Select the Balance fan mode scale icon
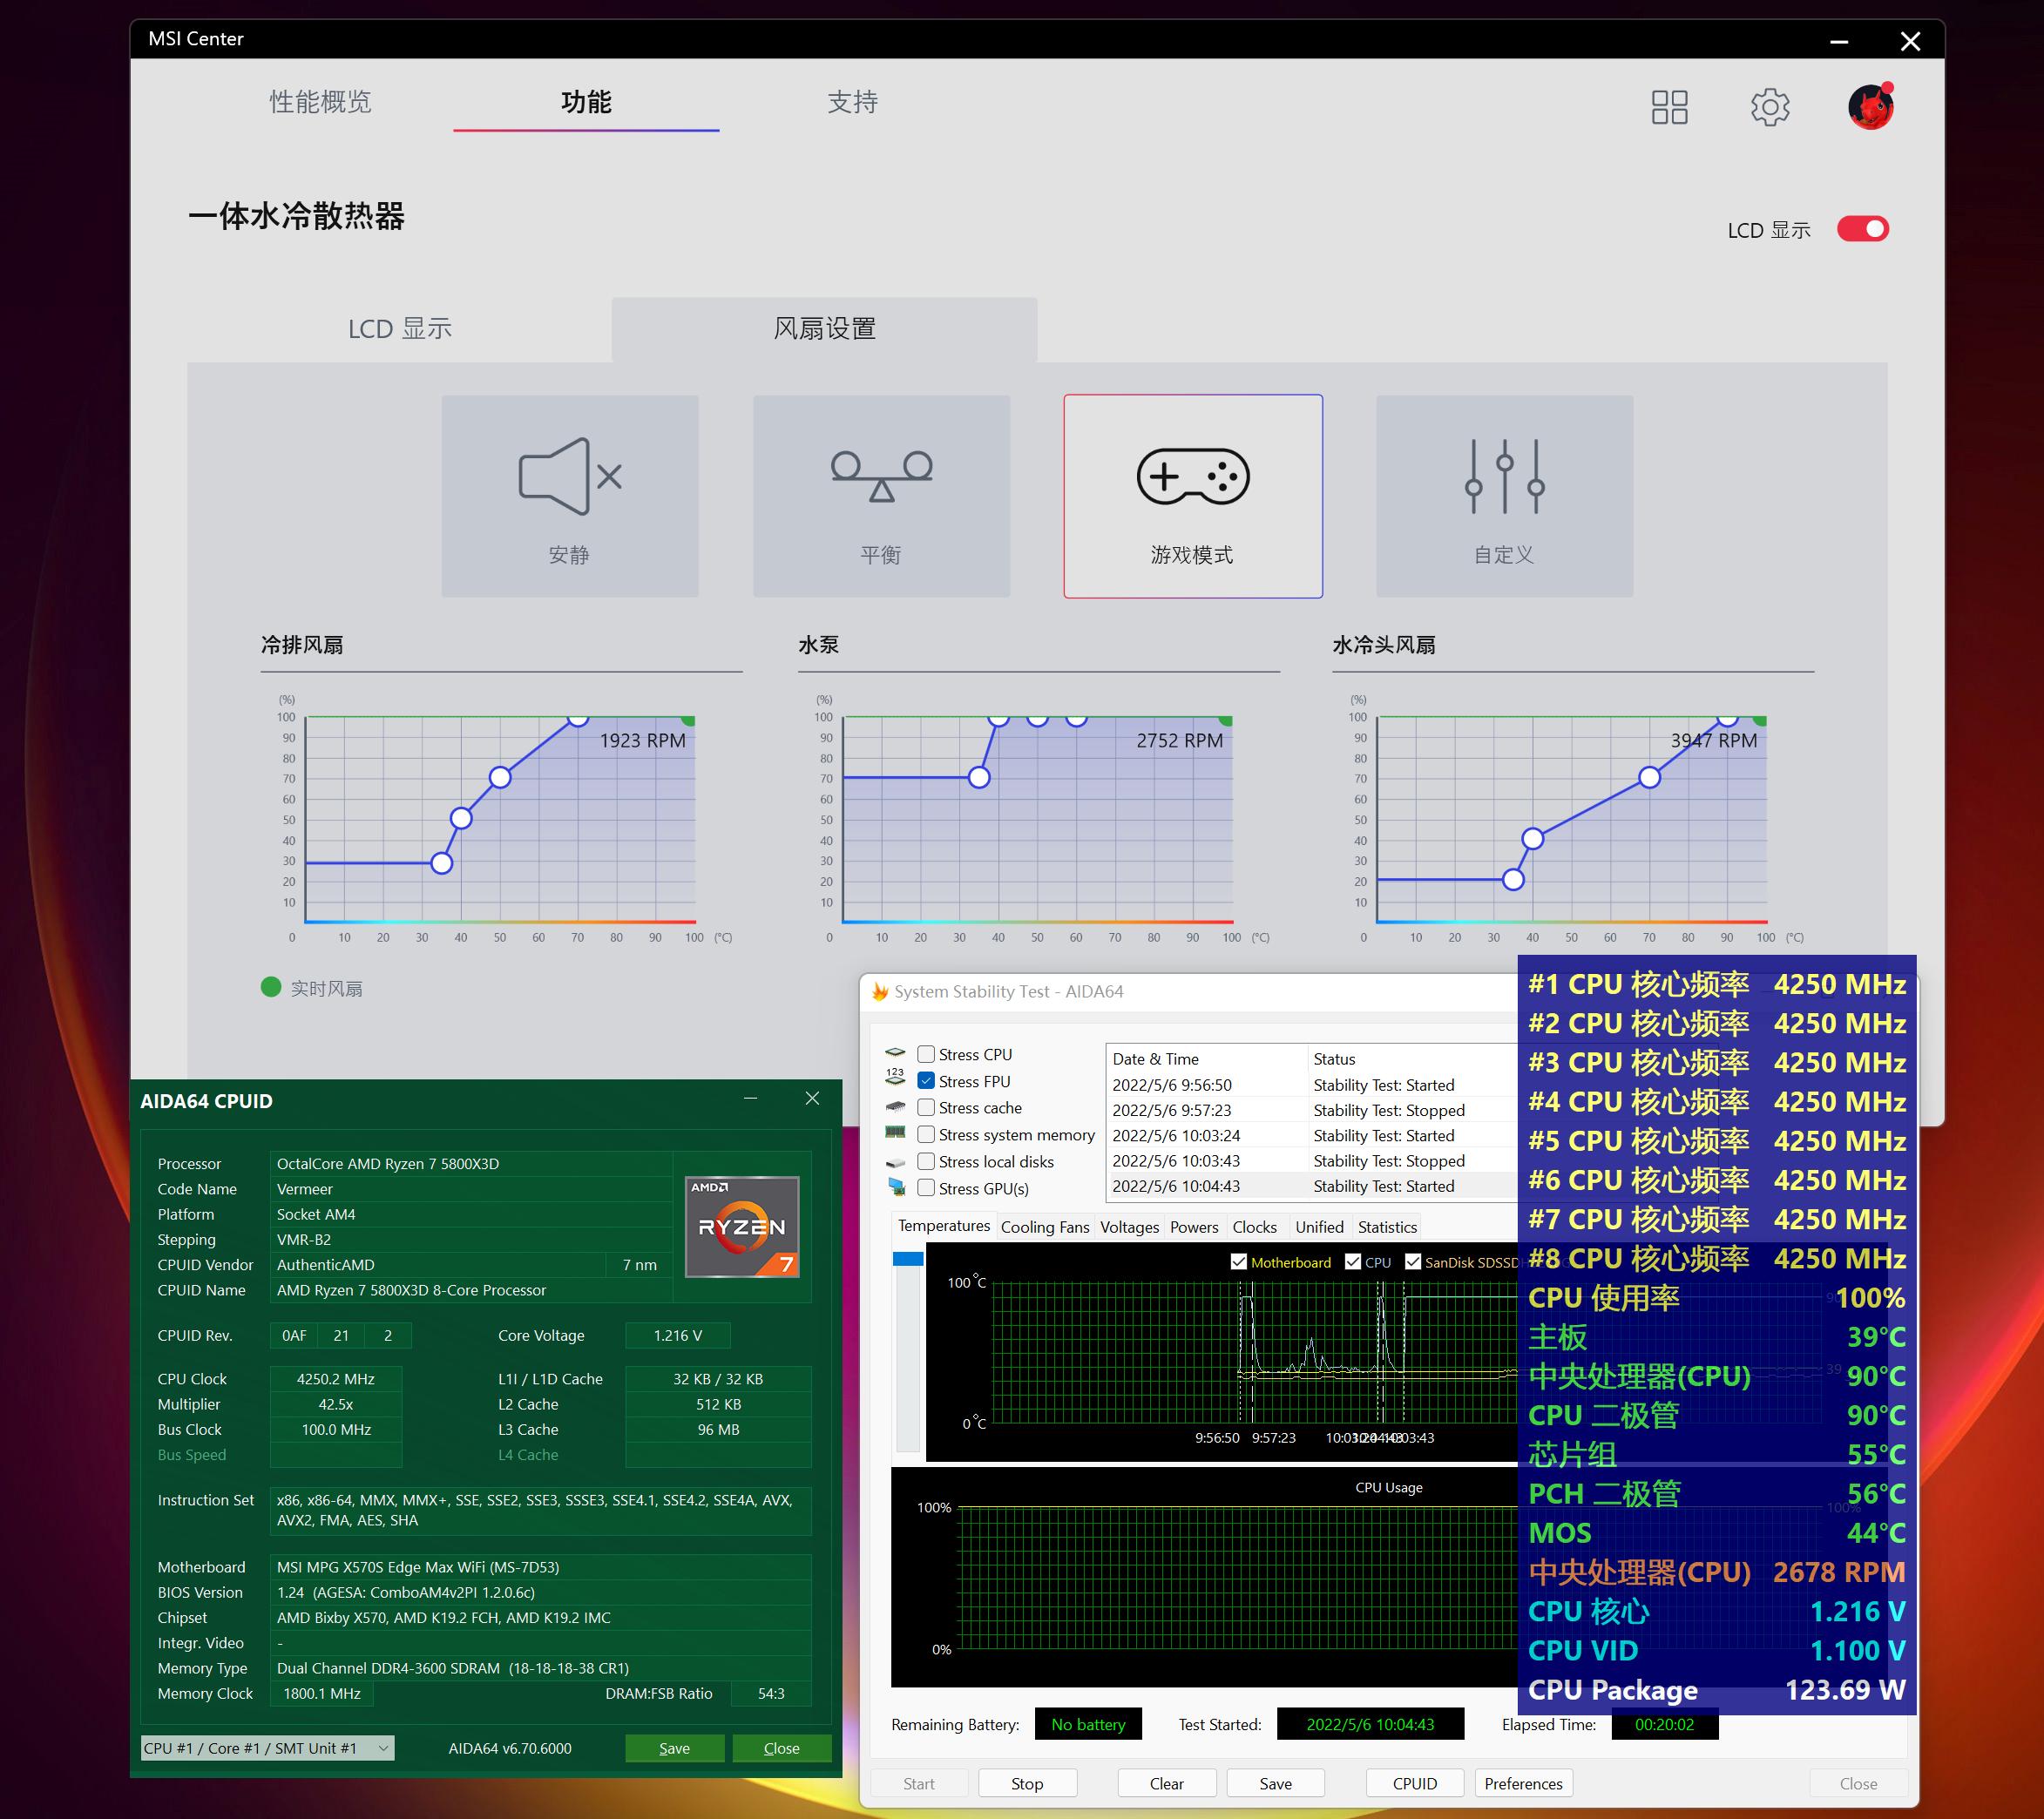This screenshot has height=1819, width=2044. tap(881, 477)
